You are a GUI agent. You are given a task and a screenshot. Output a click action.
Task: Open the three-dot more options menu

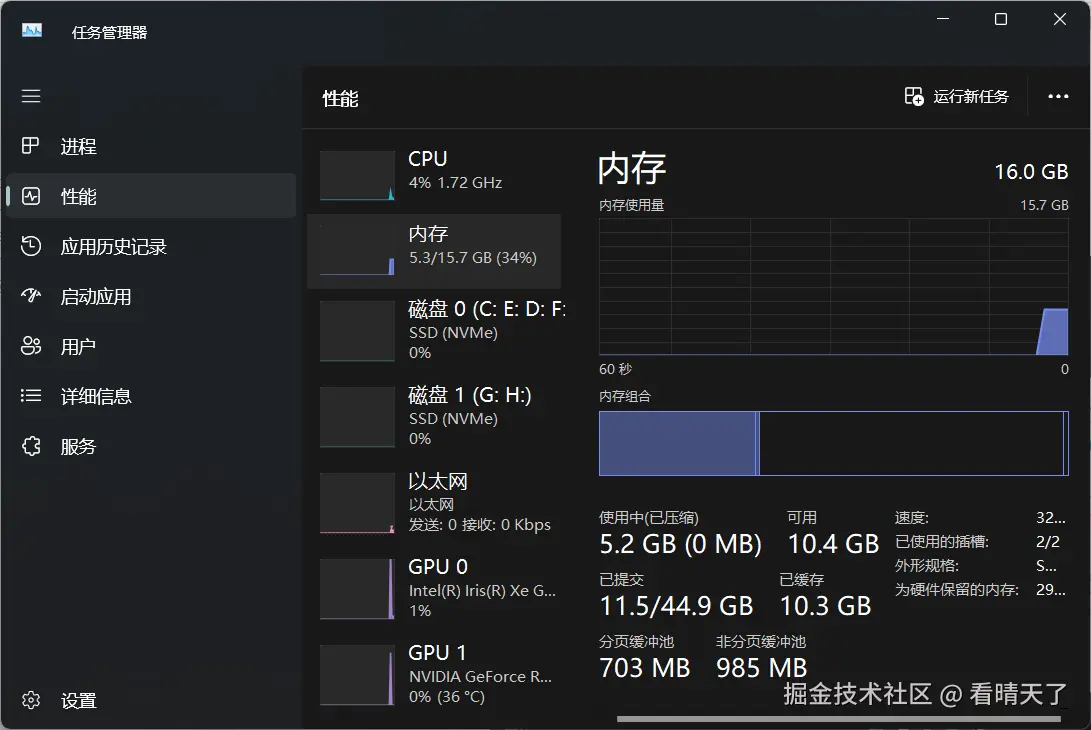pos(1058,97)
